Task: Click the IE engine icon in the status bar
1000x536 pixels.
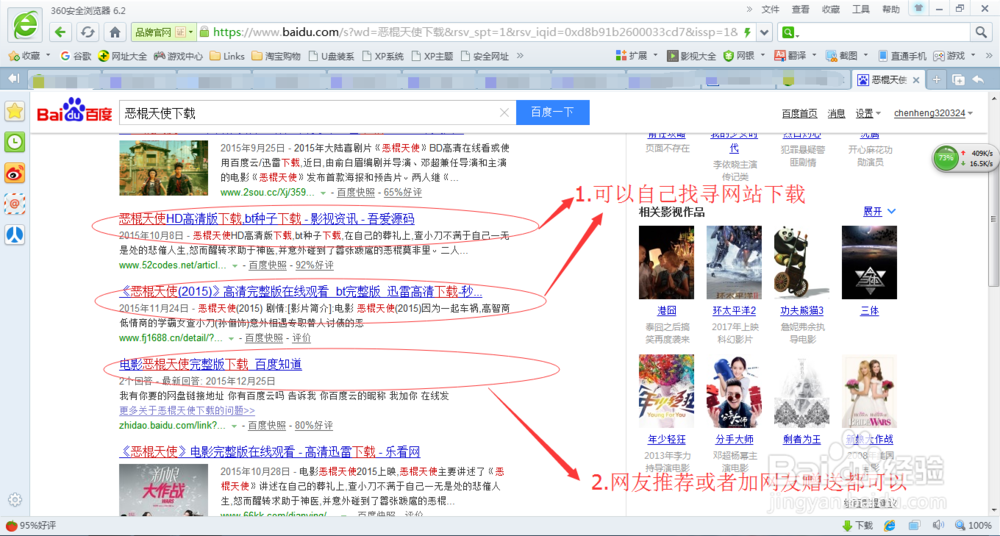Action: (x=890, y=526)
